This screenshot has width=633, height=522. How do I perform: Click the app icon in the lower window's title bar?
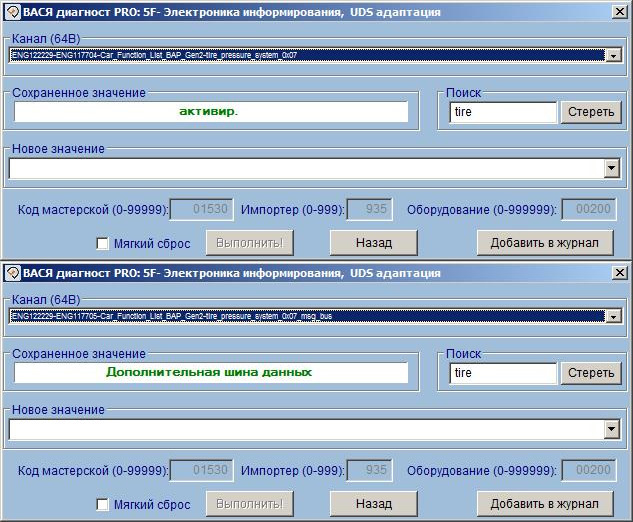coord(13,273)
